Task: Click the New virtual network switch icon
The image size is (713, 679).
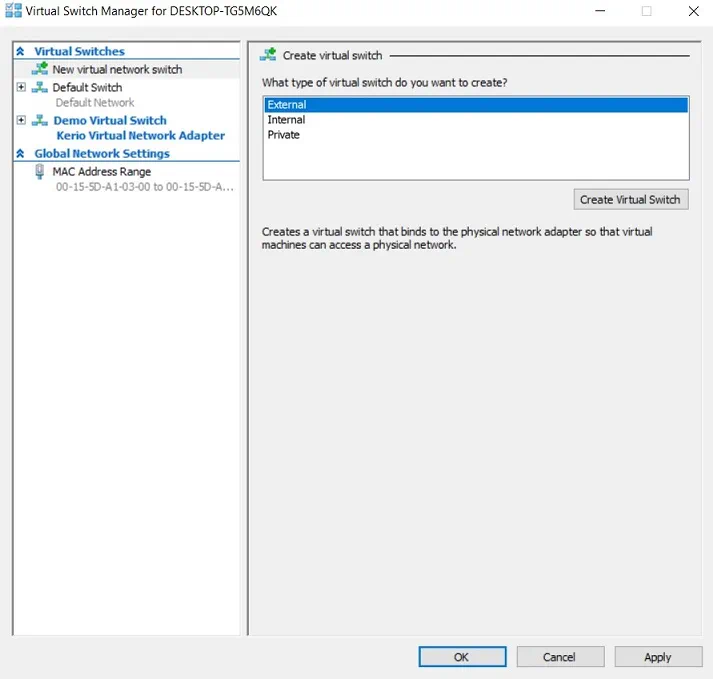Action: point(40,69)
